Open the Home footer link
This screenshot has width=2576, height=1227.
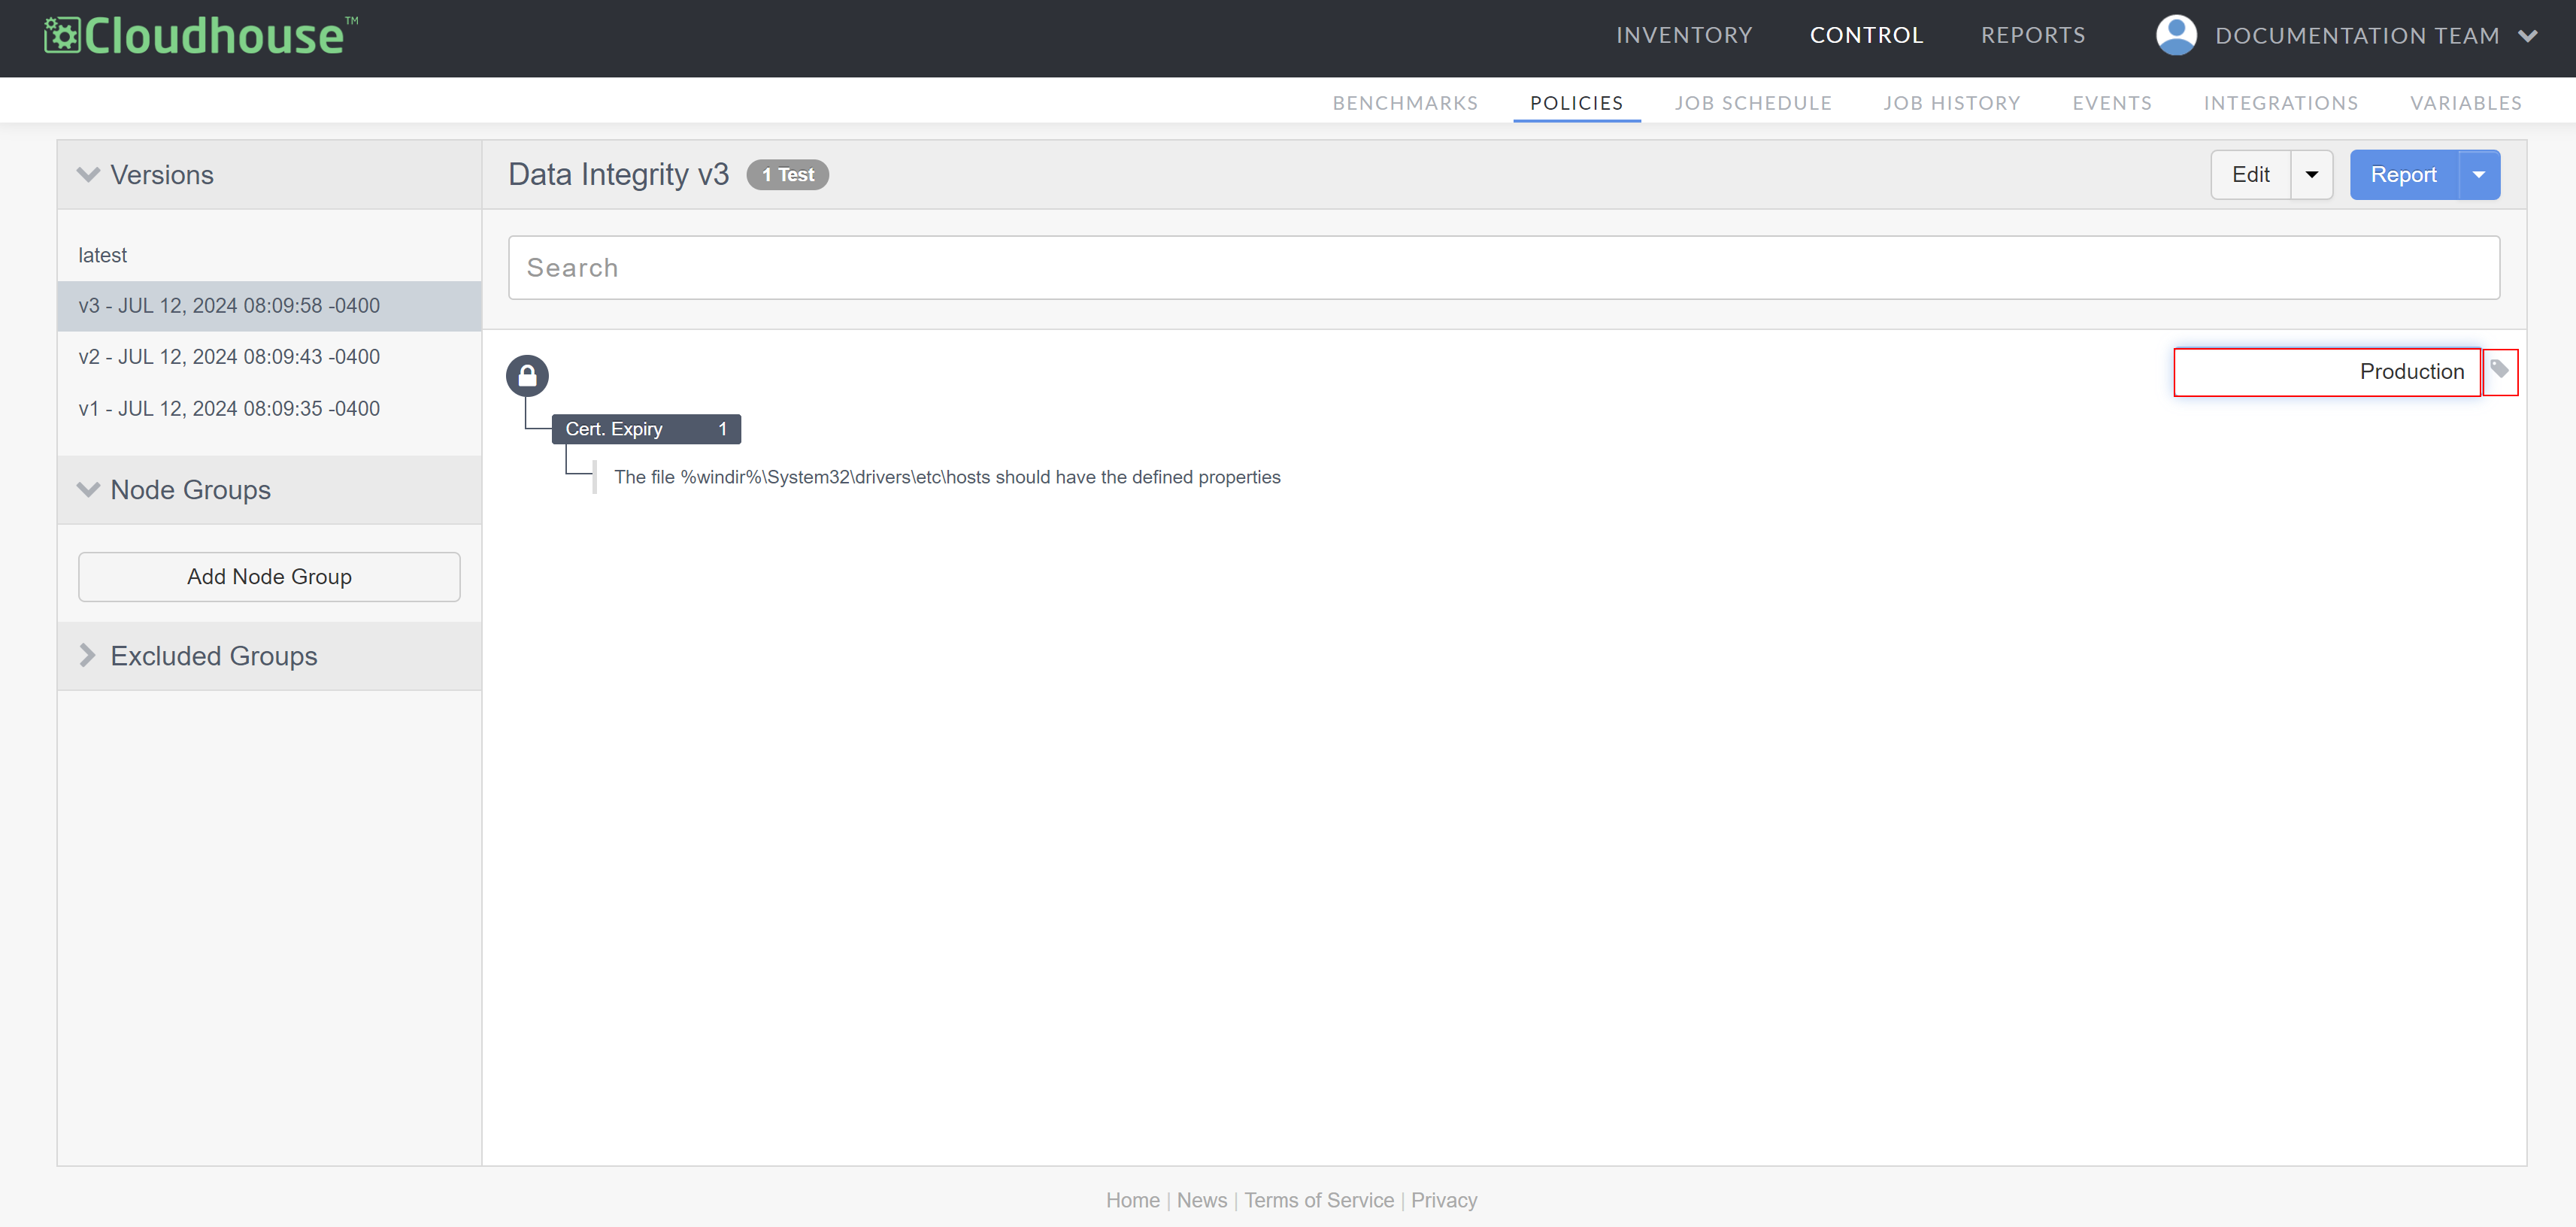(x=1132, y=1200)
